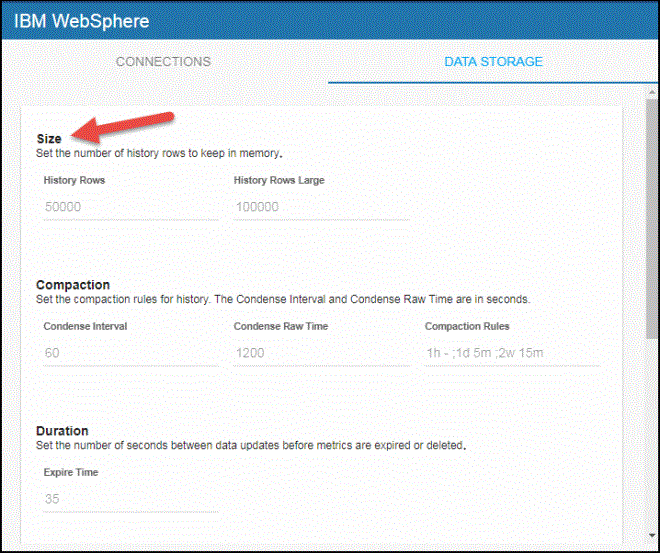Click the Compaction Rules label text

click(x=467, y=326)
